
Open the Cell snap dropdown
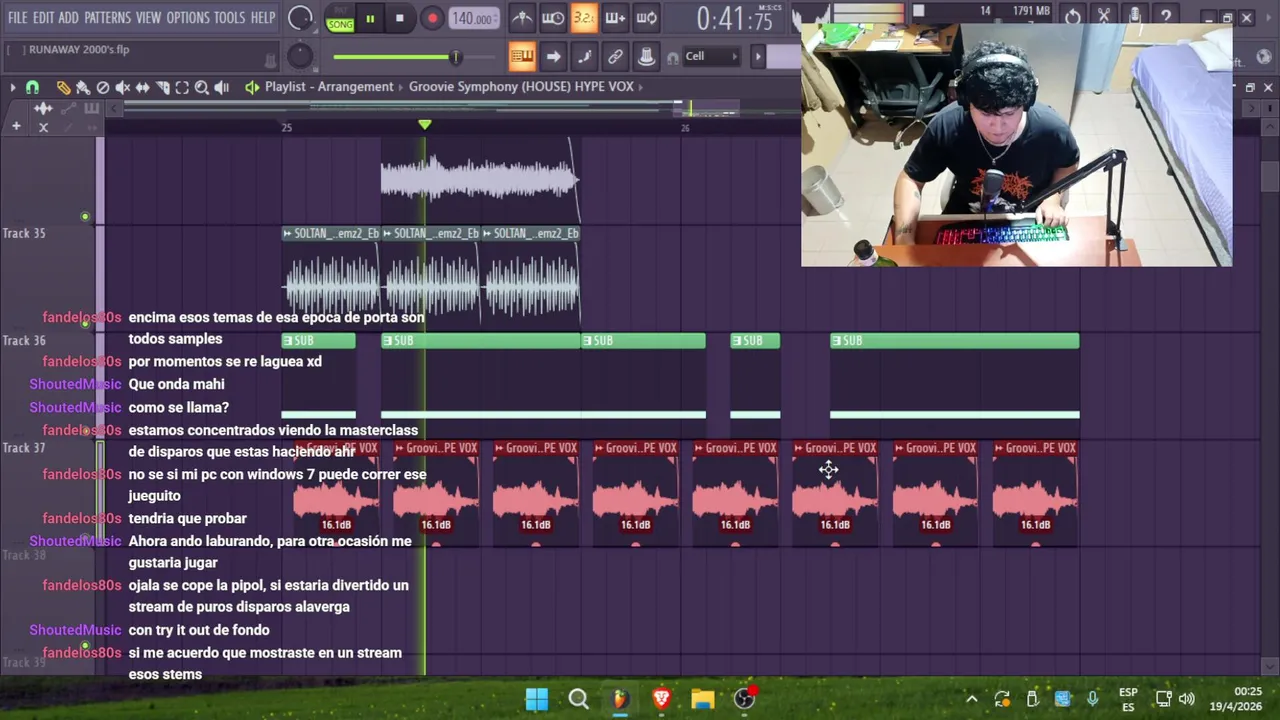[x=712, y=56]
